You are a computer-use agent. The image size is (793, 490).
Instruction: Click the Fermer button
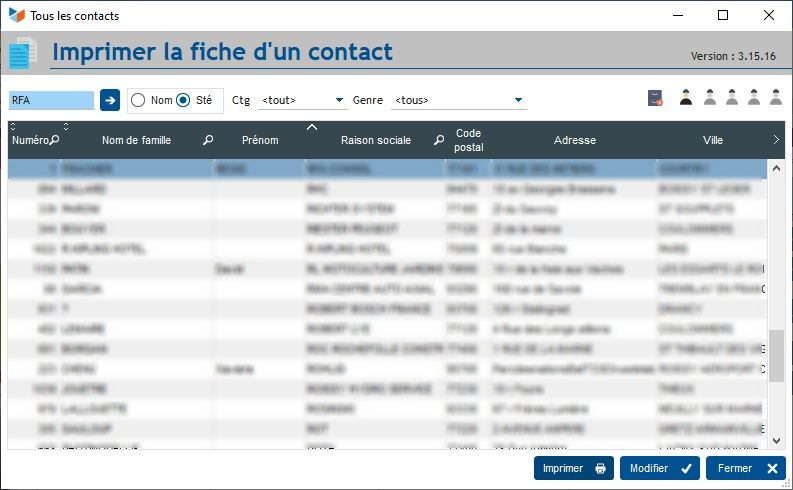pos(745,468)
